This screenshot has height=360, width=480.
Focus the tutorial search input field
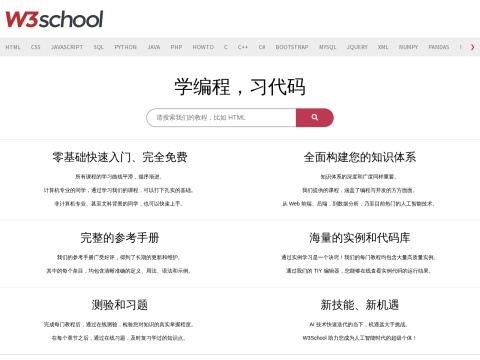point(221,117)
